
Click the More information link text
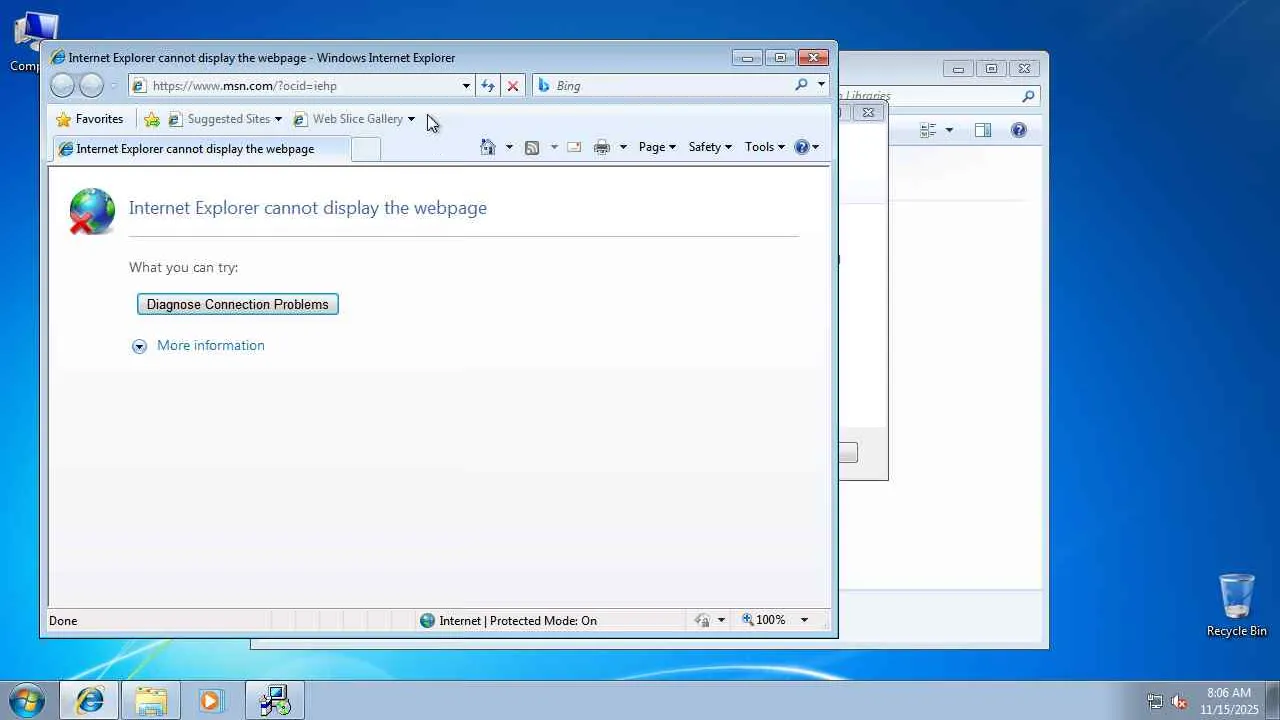(x=211, y=346)
